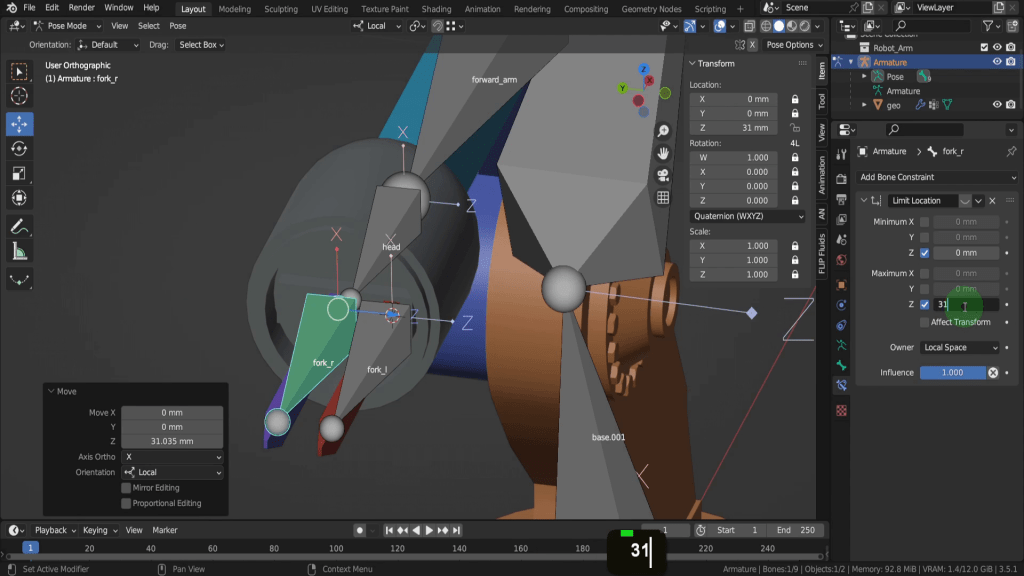Select the Cursor tool
Image resolution: width=1024 pixels, height=576 pixels.
point(19,96)
